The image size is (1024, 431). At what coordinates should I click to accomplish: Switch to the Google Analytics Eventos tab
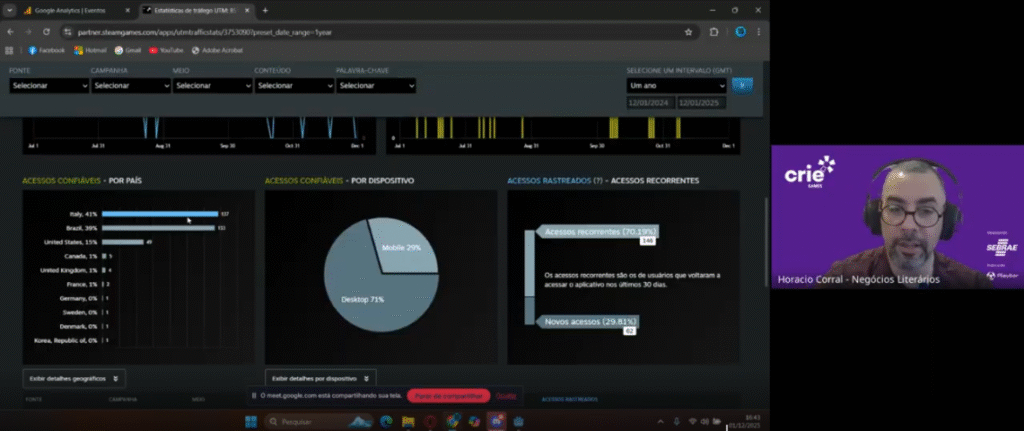click(70, 10)
